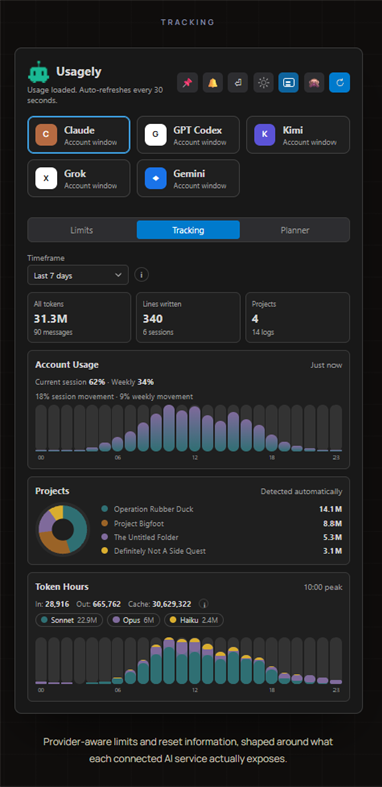Click the 14.1M project value
Viewport: 382px width, 787px height.
(x=330, y=509)
